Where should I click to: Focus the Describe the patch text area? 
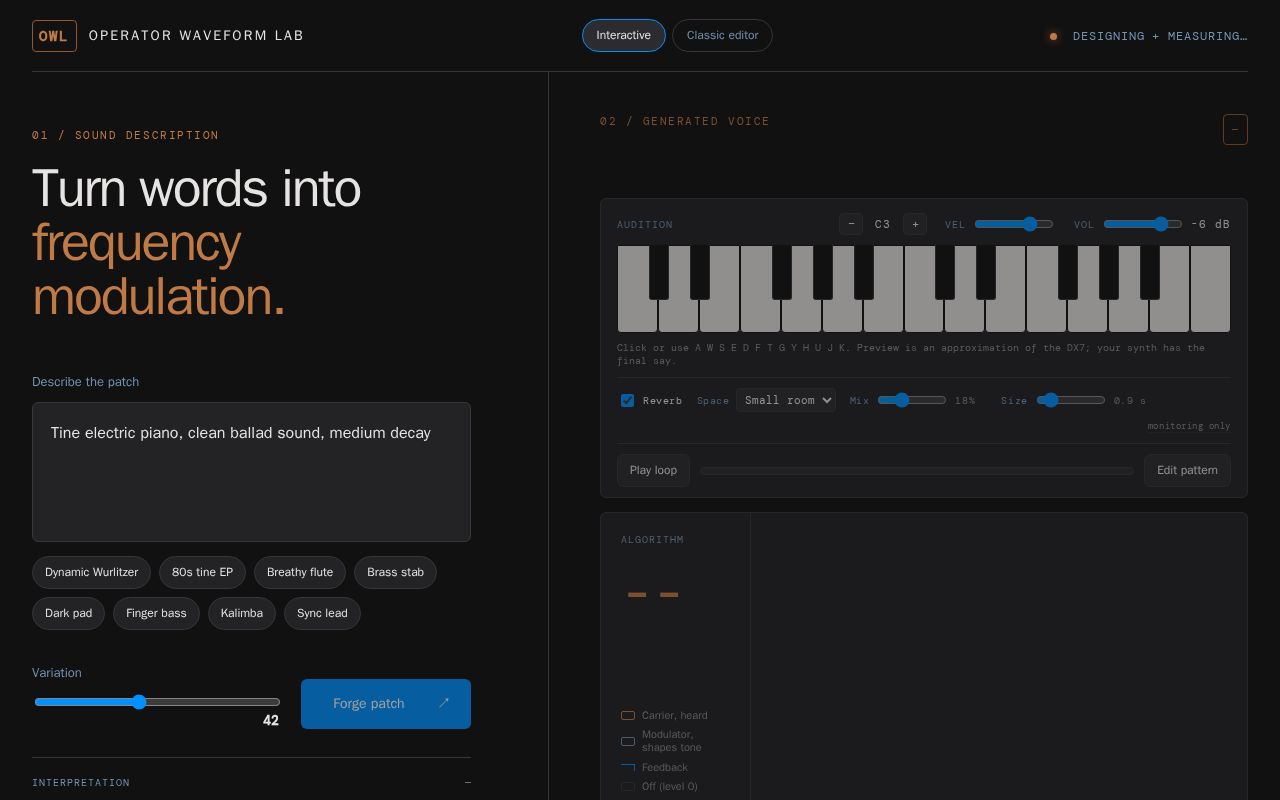pyautogui.click(x=251, y=472)
